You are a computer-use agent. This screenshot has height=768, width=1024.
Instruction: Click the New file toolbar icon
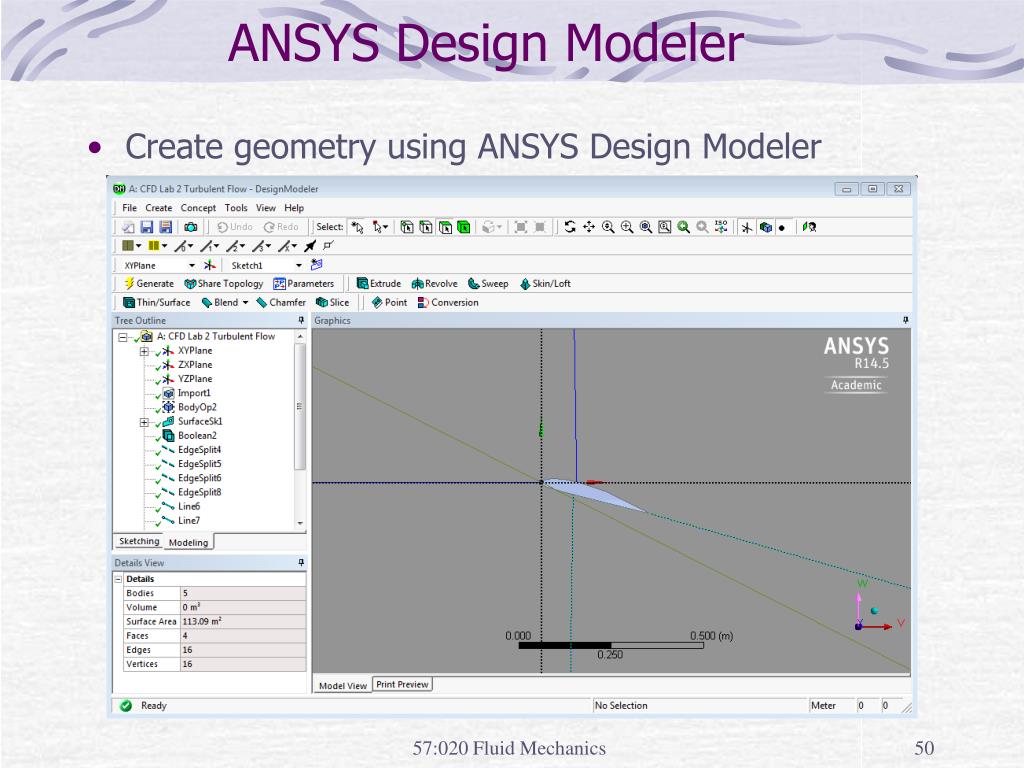[x=128, y=227]
